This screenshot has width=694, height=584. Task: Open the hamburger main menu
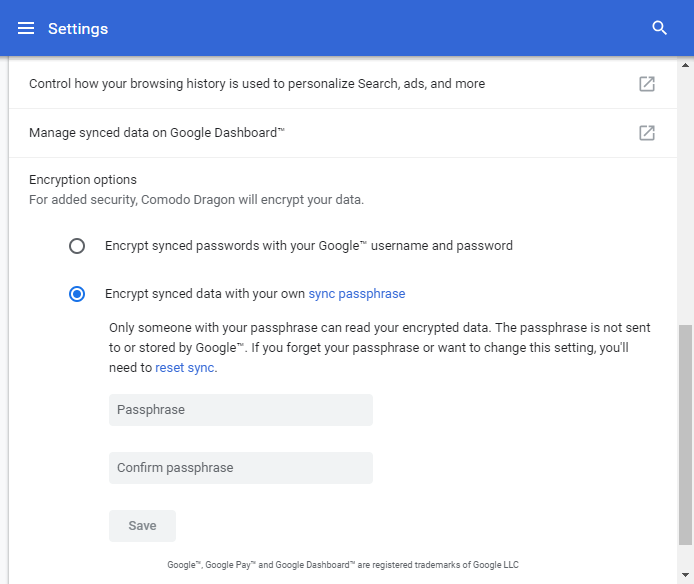coord(26,28)
